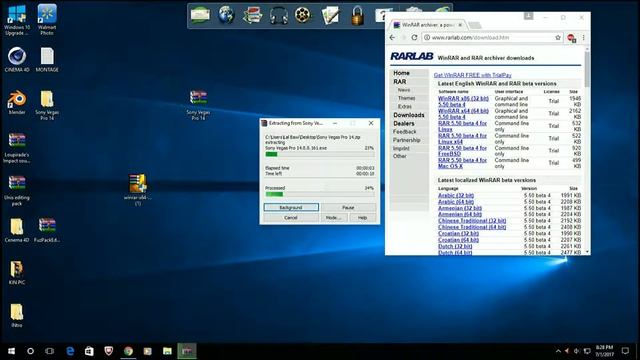Viewport: 640px width, 360px height.
Task: Bookmark this page with the star icon
Action: 558,37
